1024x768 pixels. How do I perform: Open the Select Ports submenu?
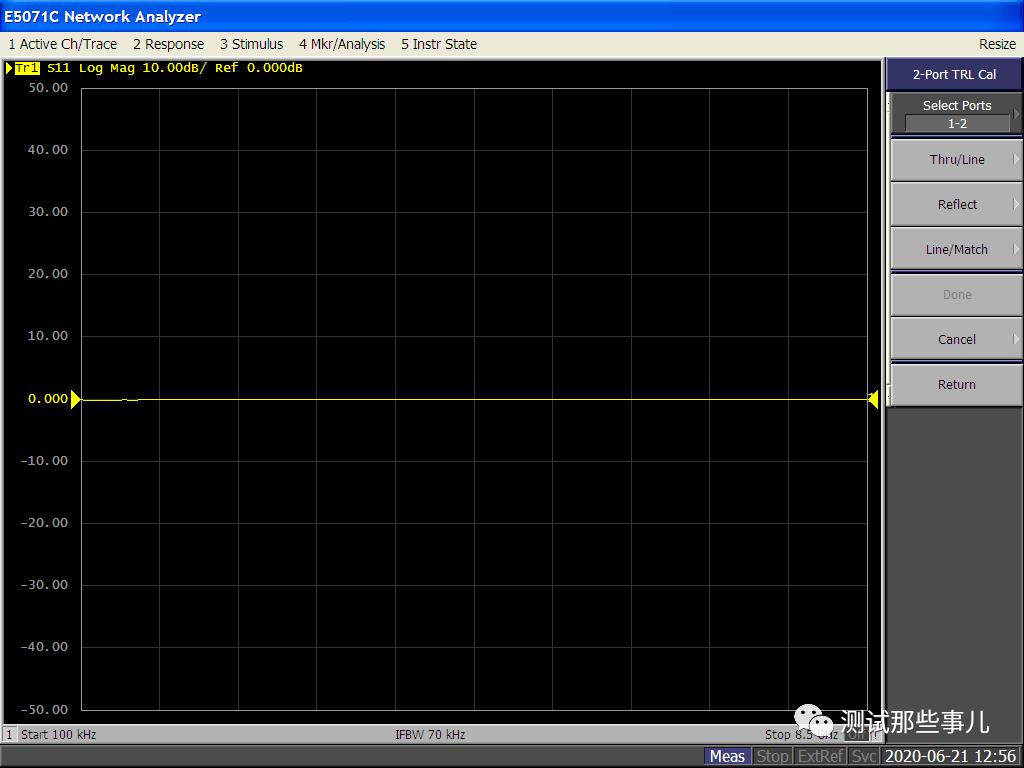(x=957, y=114)
